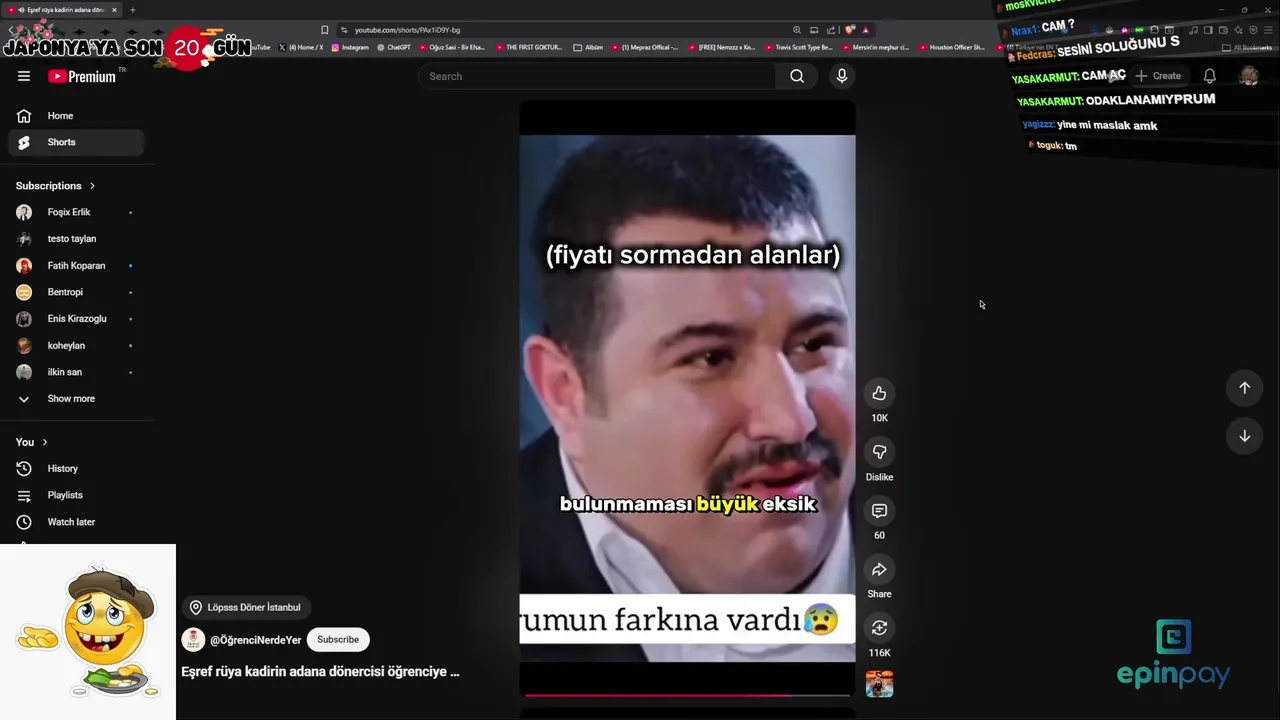Expand the Subscriptions section chevron

point(92,186)
